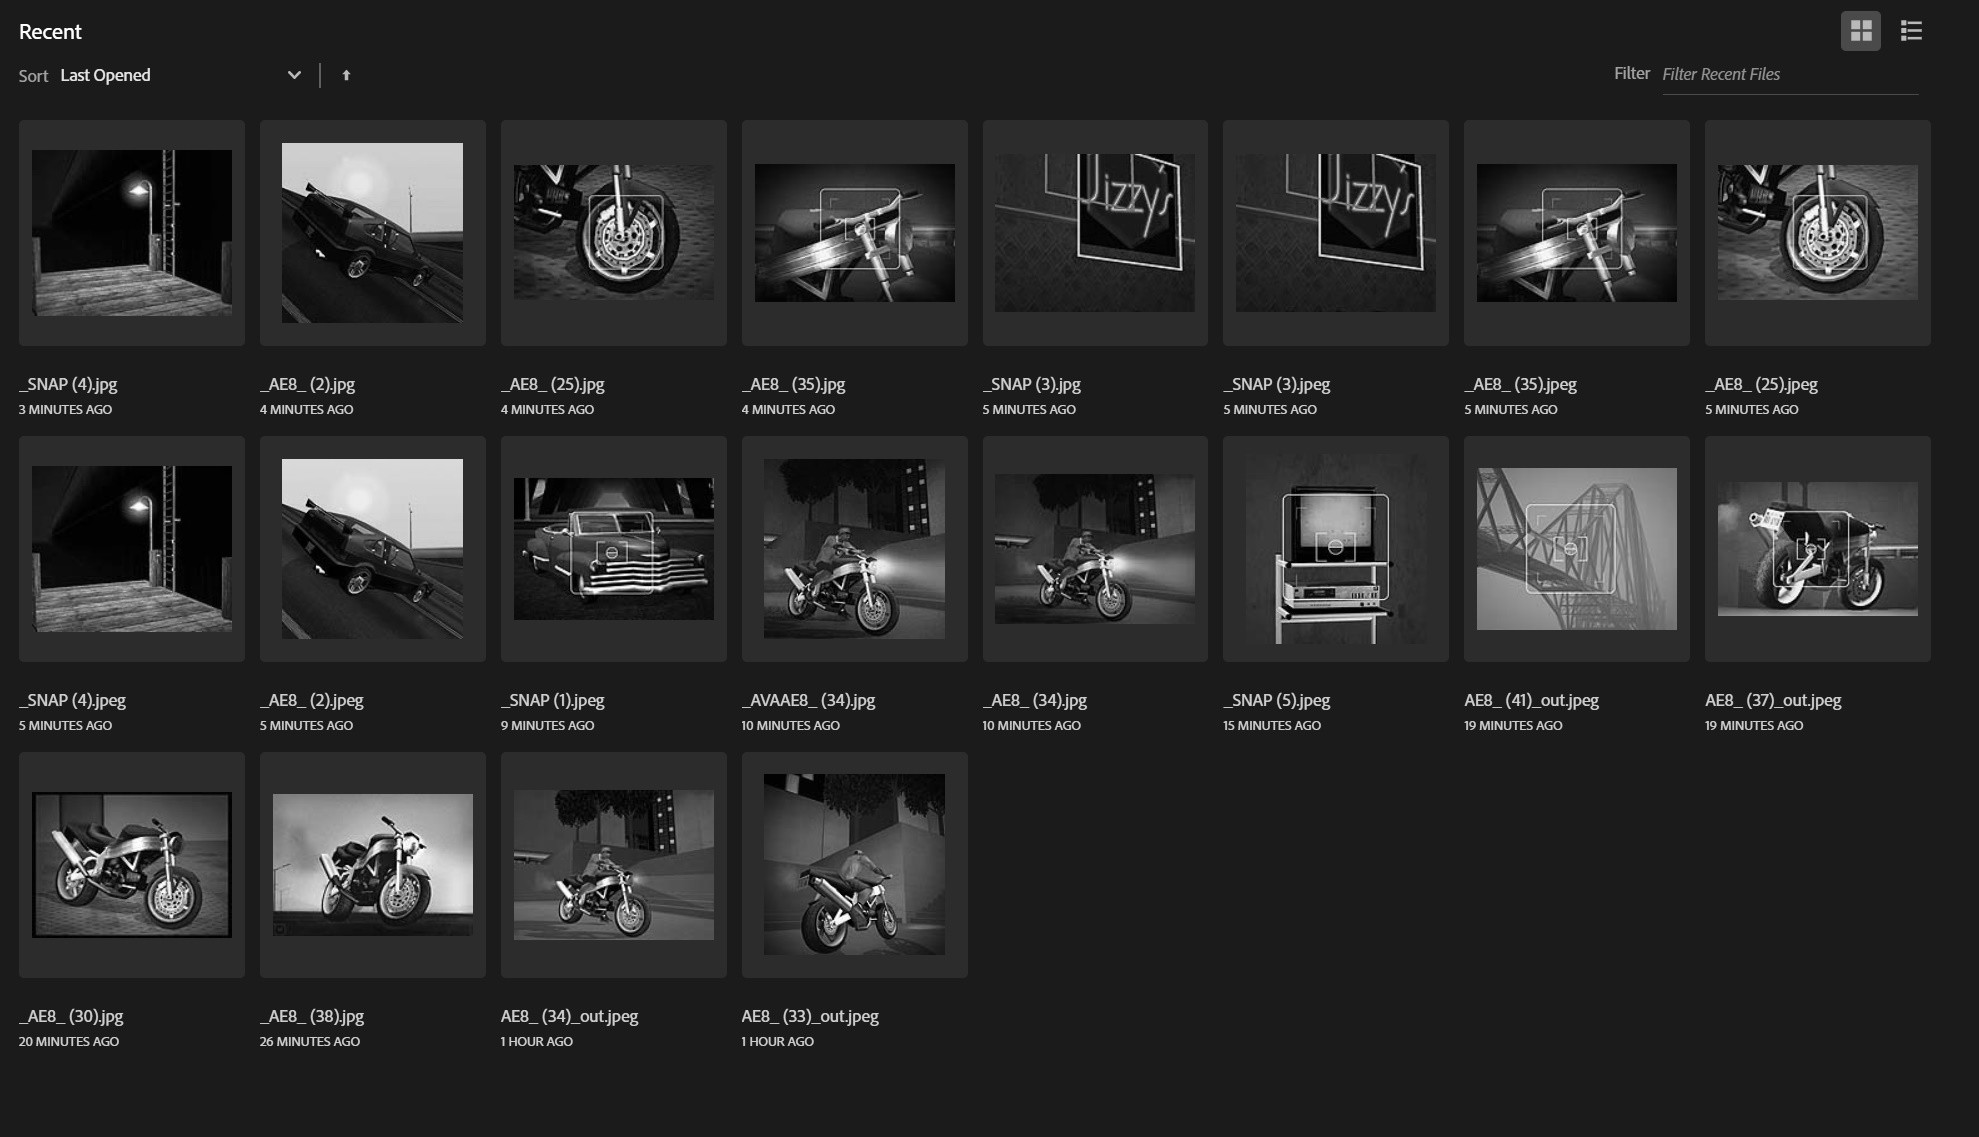The image size is (1979, 1137).
Task: Click the Filter Recent Files field
Action: 1789,74
